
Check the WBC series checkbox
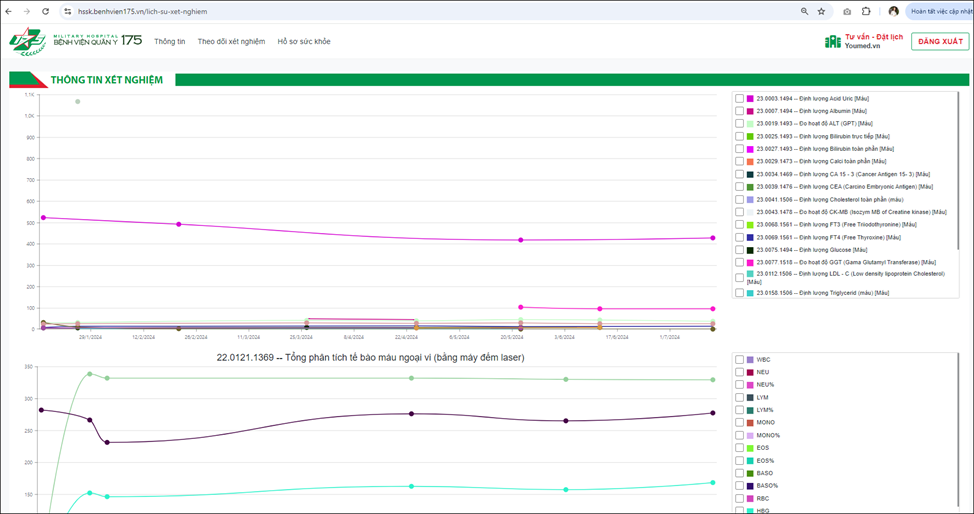(x=739, y=359)
